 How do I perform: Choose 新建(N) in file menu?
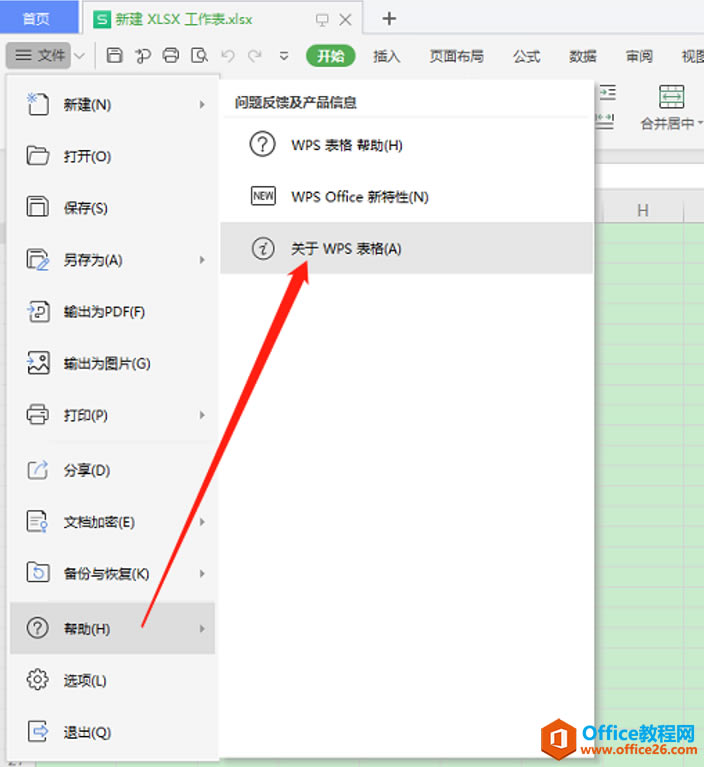(x=113, y=104)
